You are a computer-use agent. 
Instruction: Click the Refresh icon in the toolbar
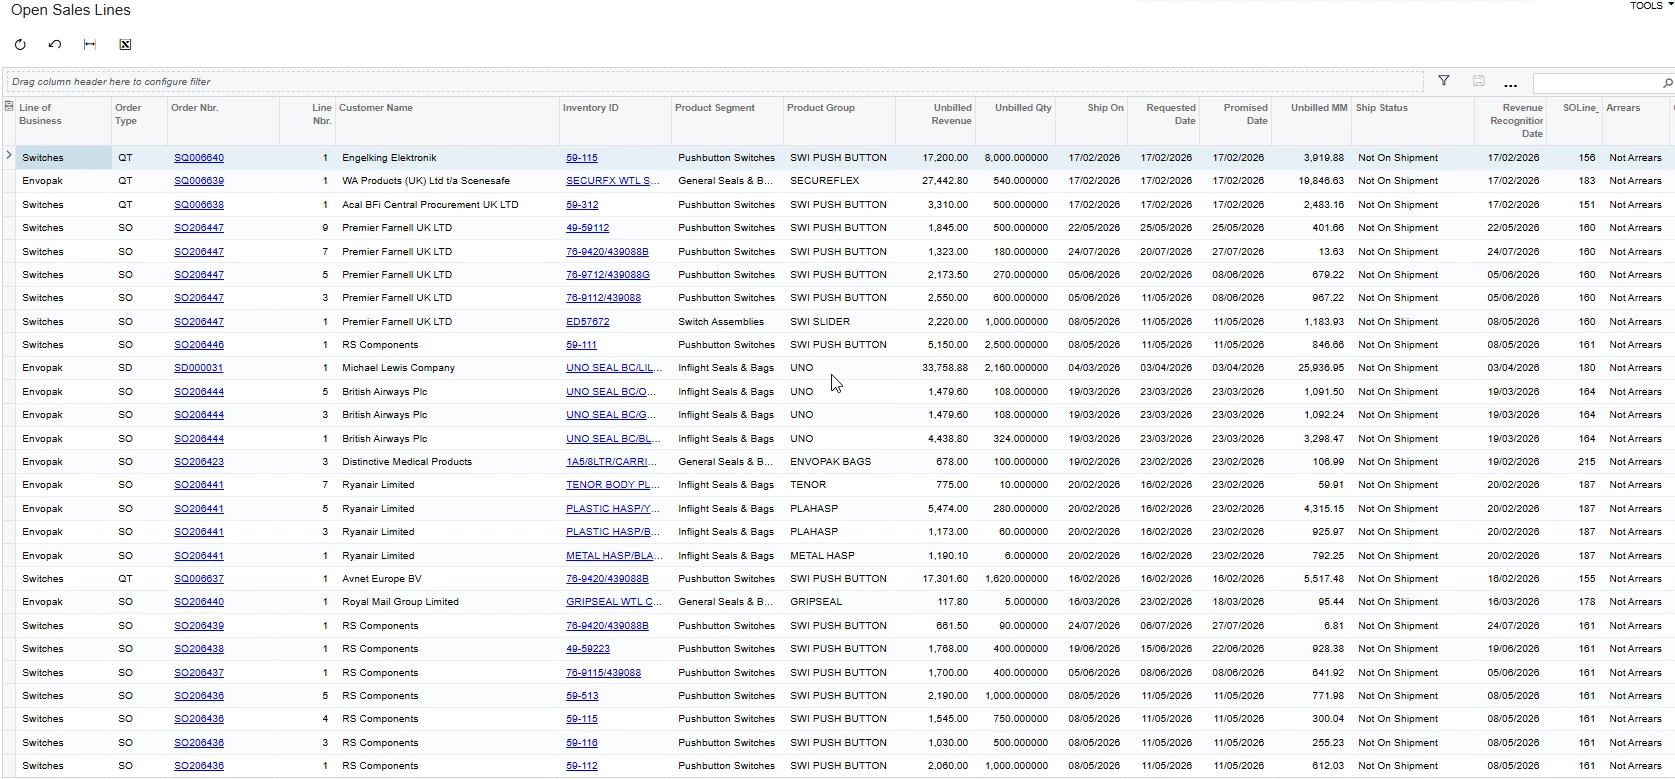[20, 44]
